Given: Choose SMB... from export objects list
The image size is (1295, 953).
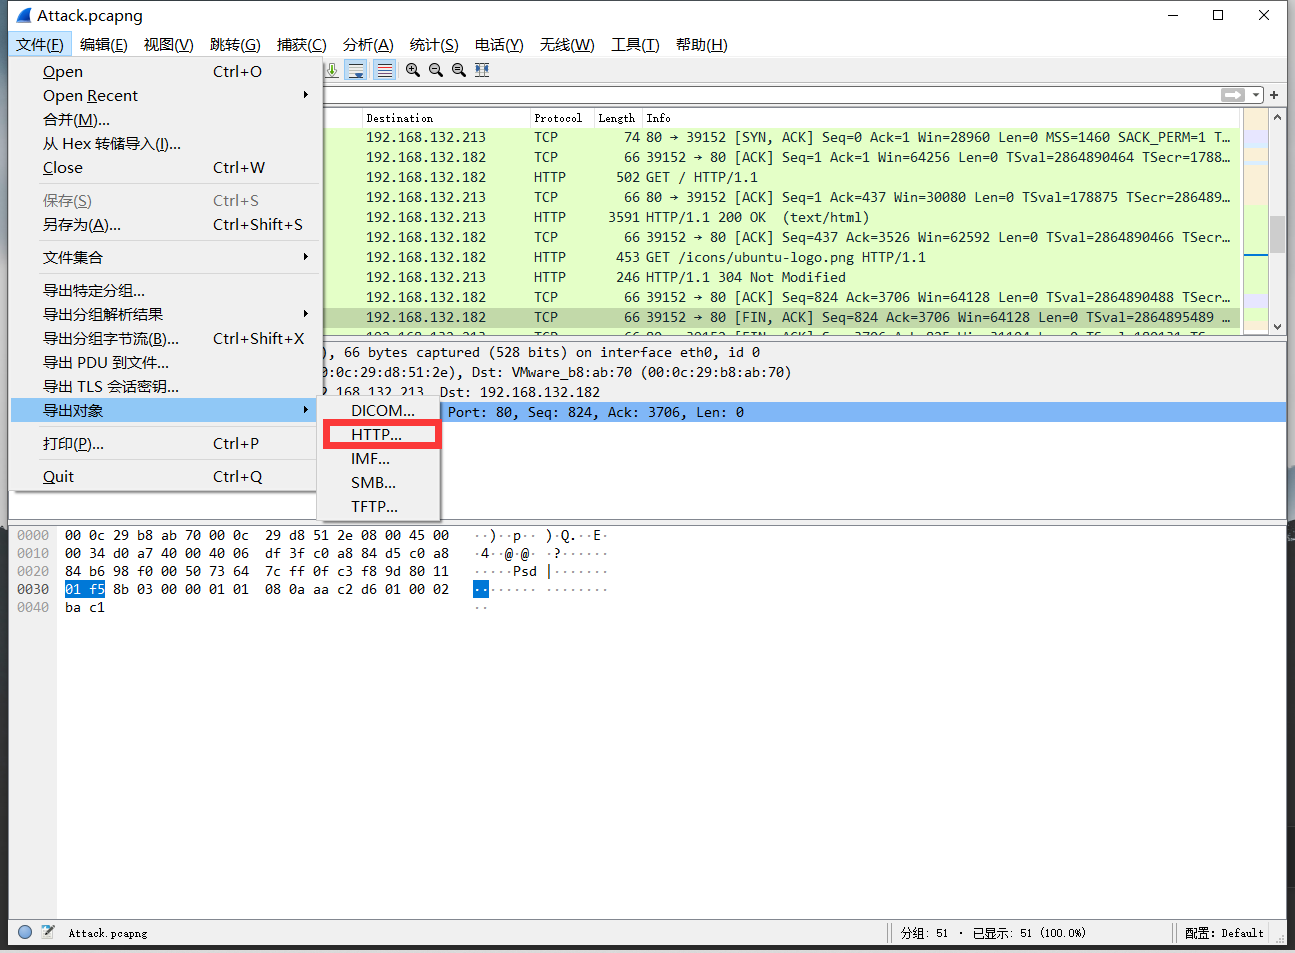Looking at the screenshot, I should pyautogui.click(x=373, y=483).
